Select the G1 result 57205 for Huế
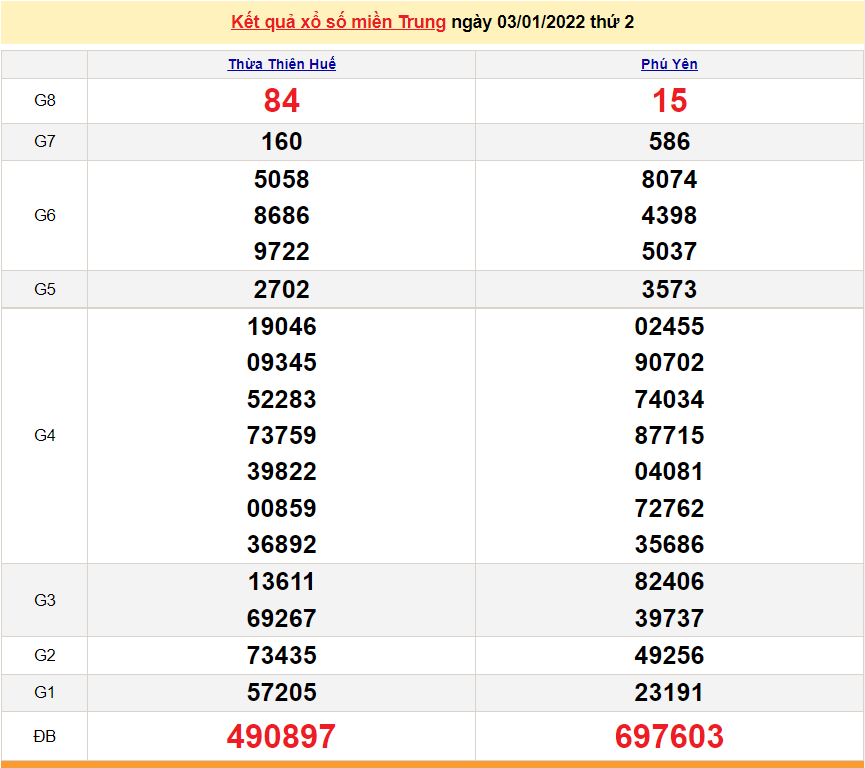The height and width of the screenshot is (768, 865). (x=282, y=692)
